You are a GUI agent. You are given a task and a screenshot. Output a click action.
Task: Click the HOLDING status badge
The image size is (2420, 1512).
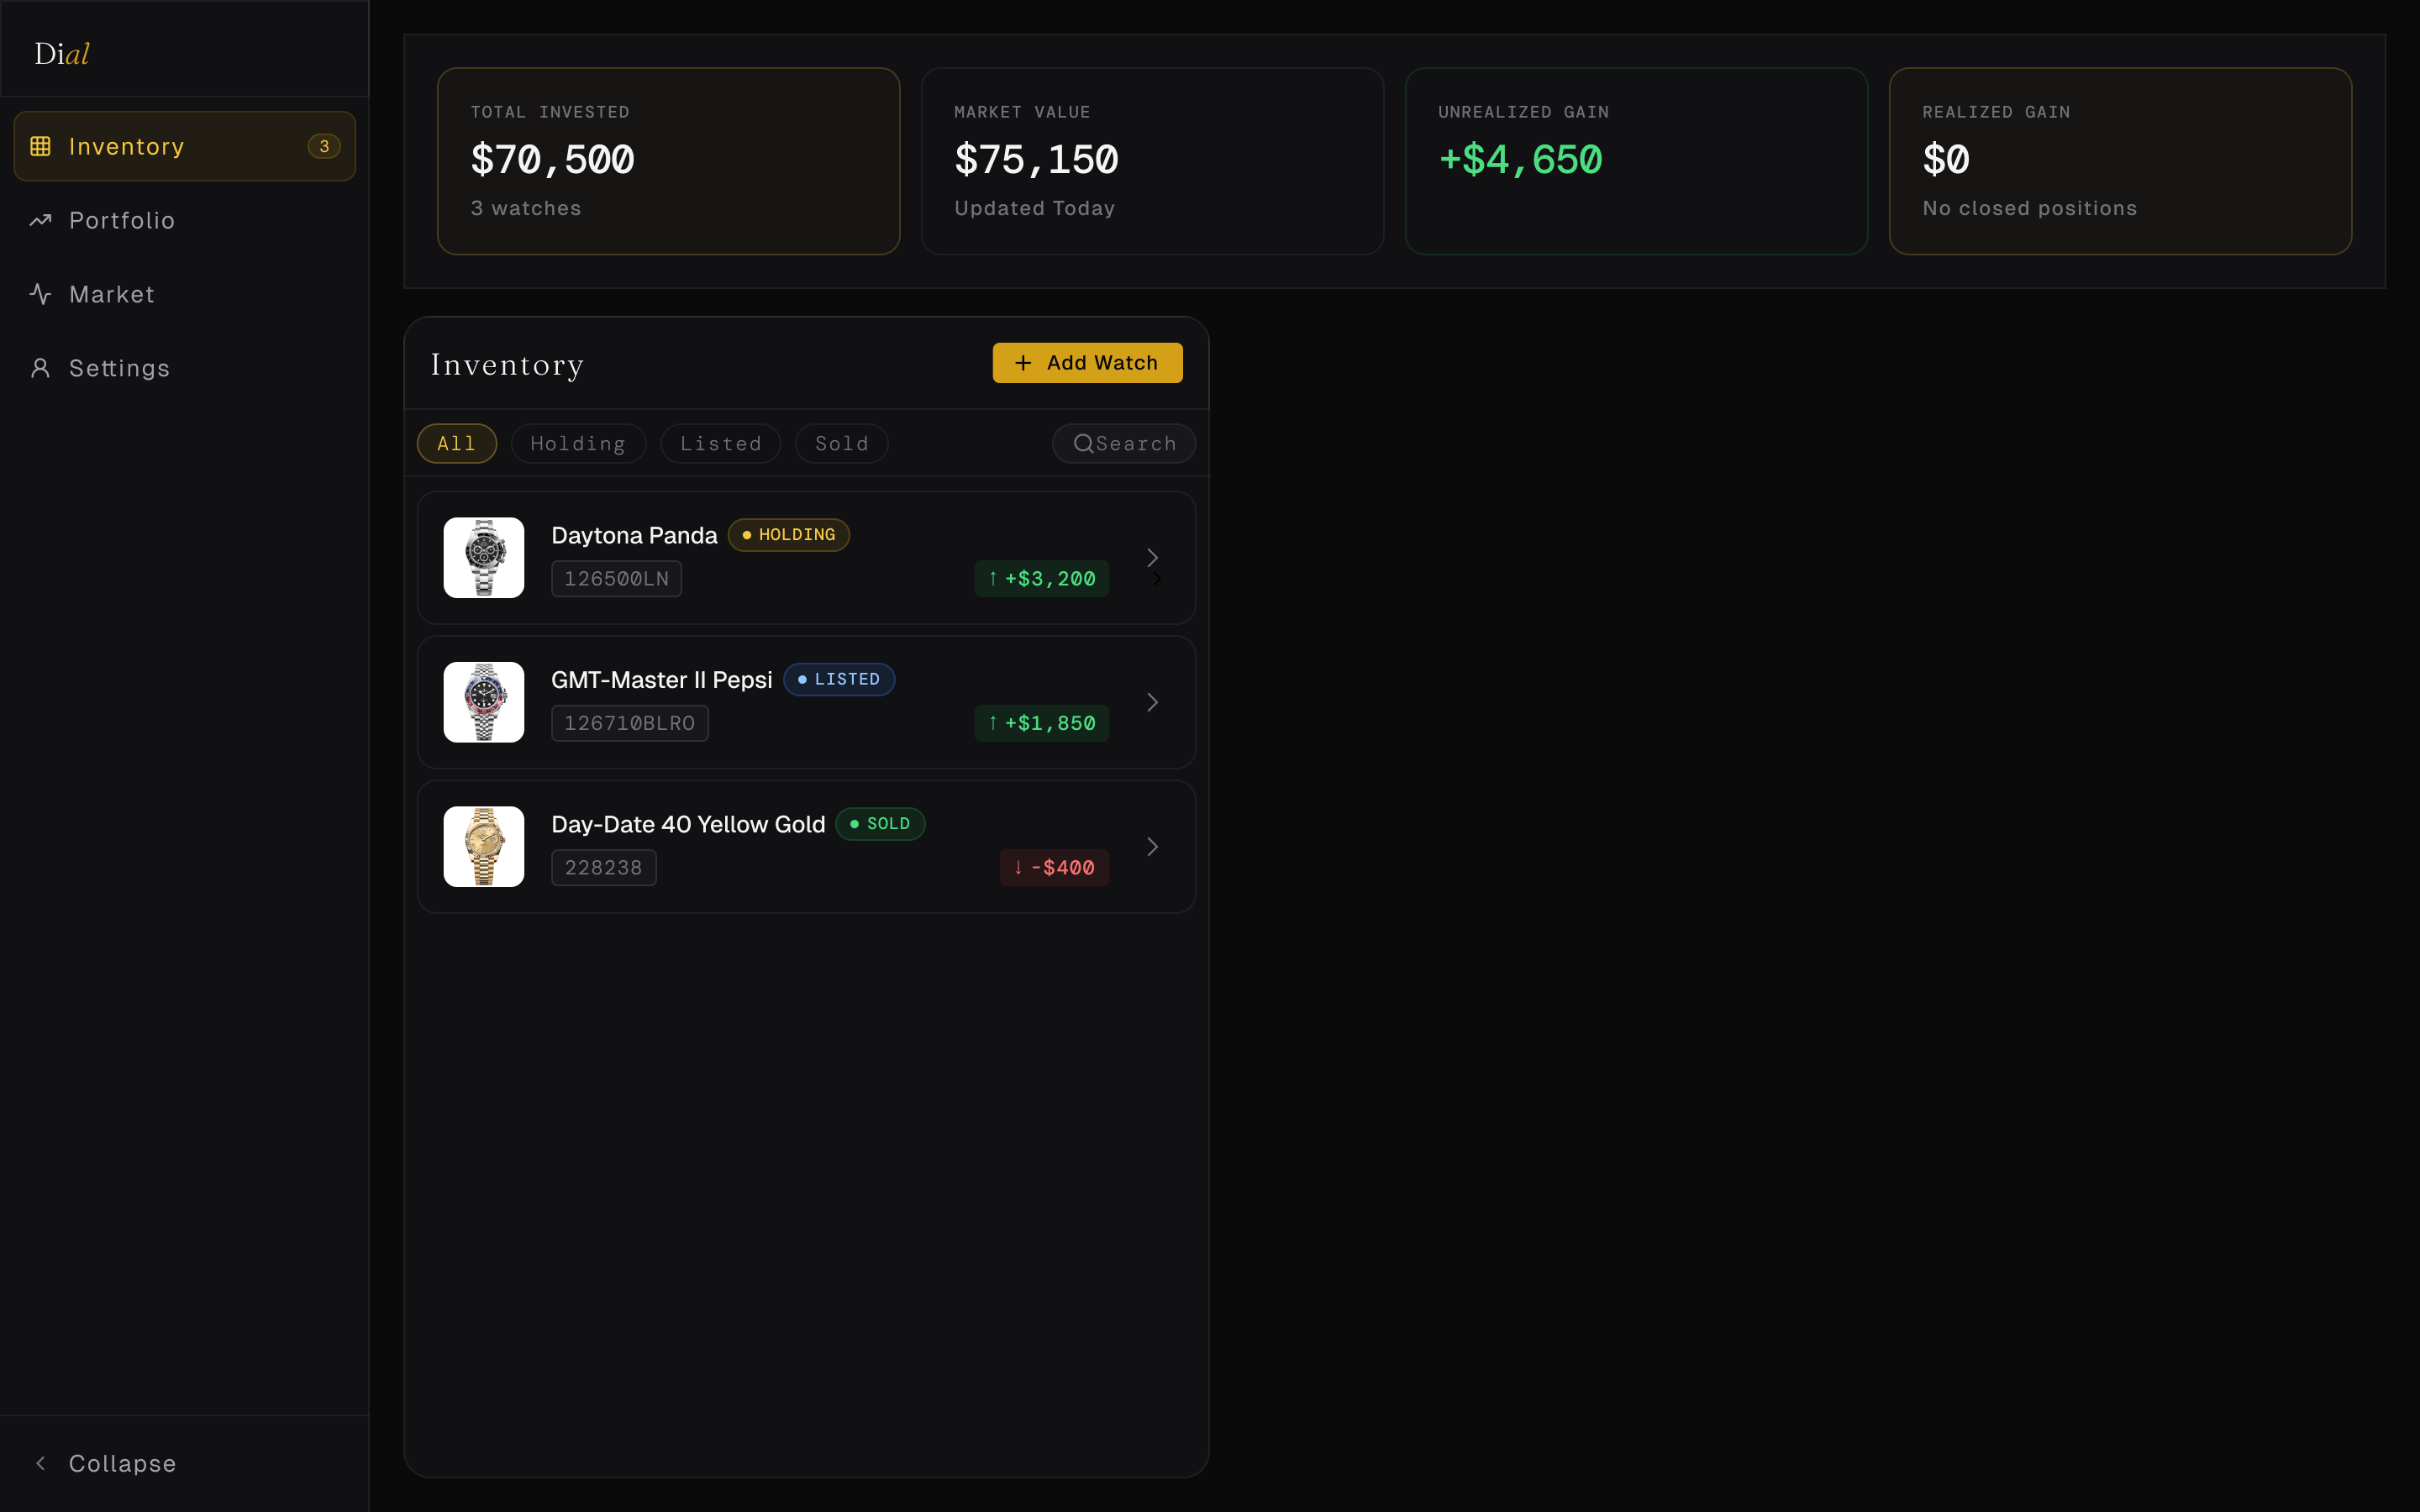click(789, 535)
